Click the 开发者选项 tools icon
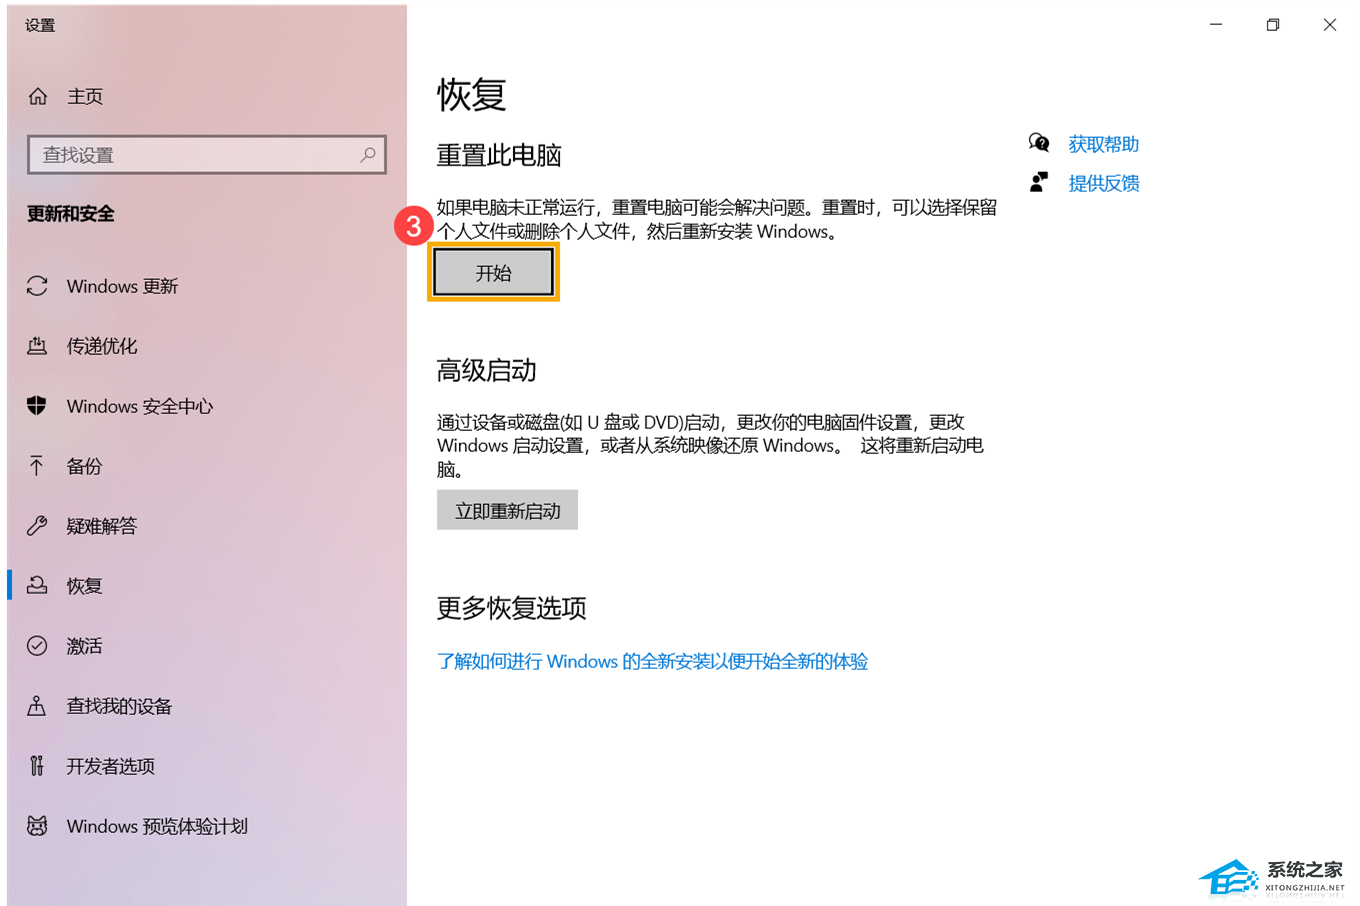The width and height of the screenshot is (1360, 906). click(38, 766)
